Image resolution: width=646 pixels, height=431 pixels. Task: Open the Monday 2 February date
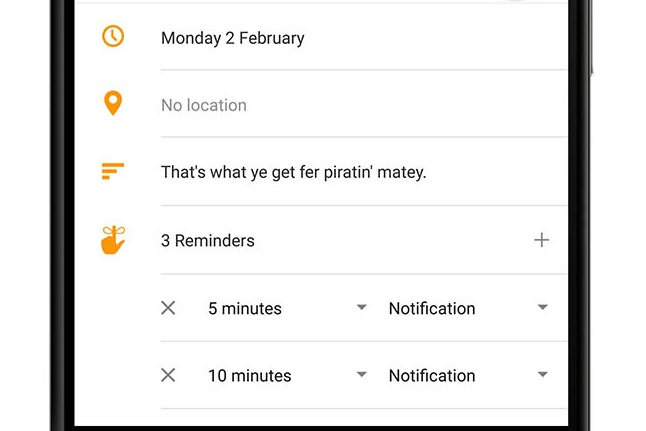click(232, 38)
